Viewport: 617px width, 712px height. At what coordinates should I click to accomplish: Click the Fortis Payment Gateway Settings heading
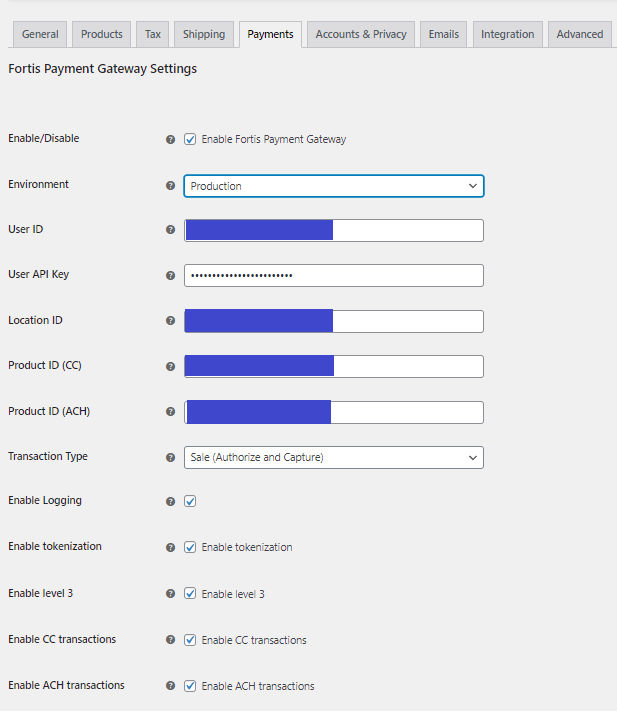103,69
